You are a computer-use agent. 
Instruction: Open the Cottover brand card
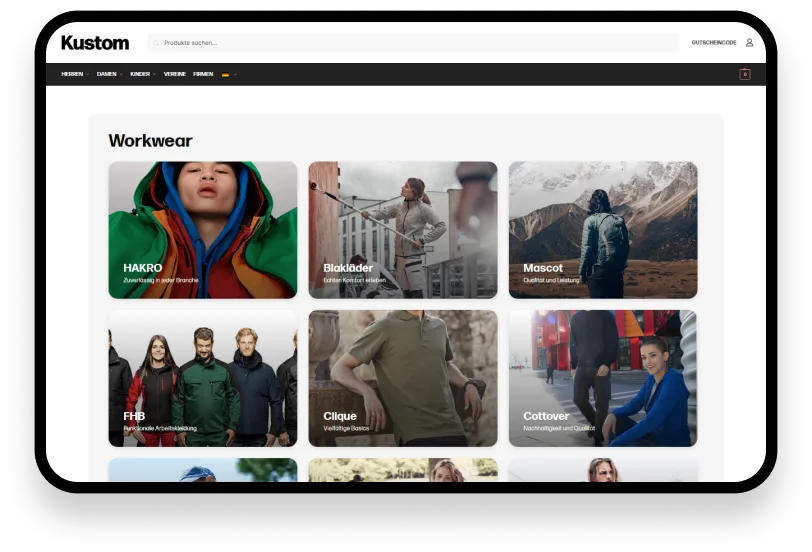click(x=603, y=378)
